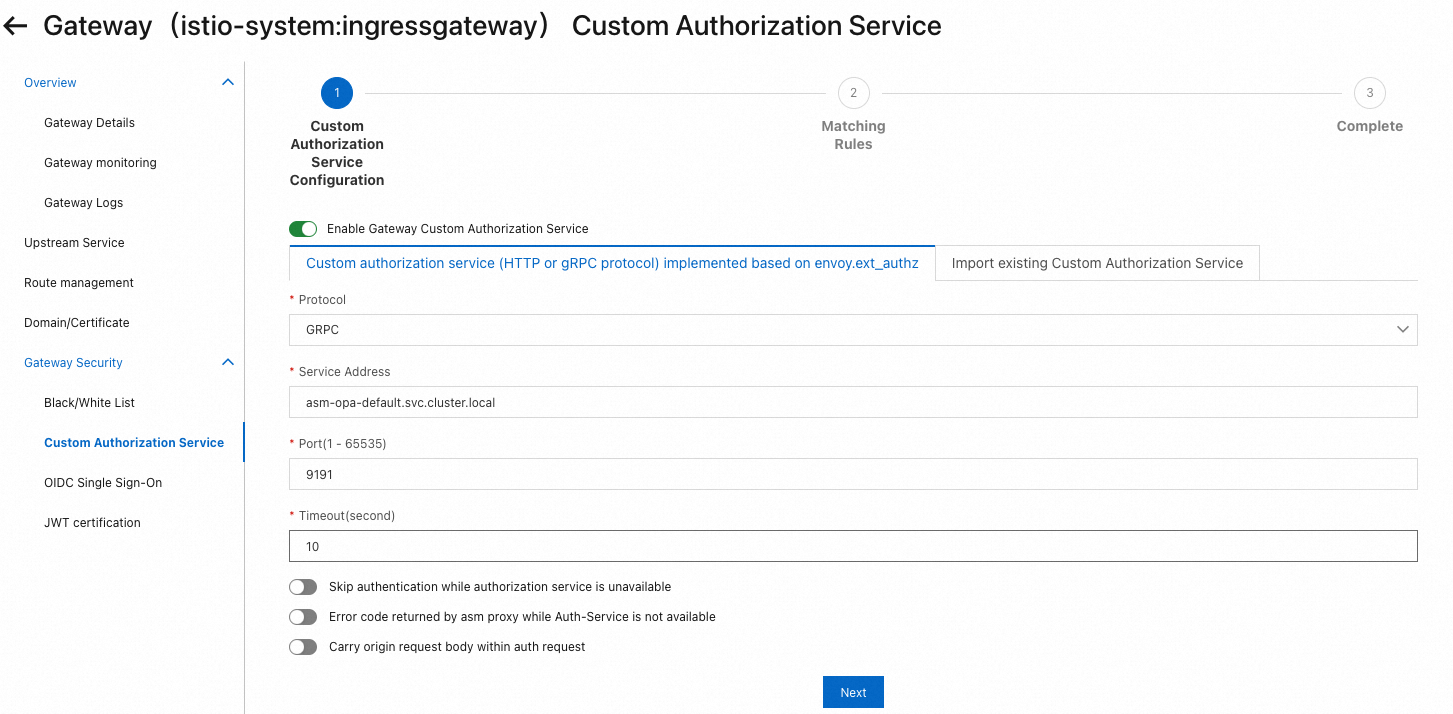Disable Gateway Custom Authorization Service toggle
The image size is (1453, 714).
303,229
